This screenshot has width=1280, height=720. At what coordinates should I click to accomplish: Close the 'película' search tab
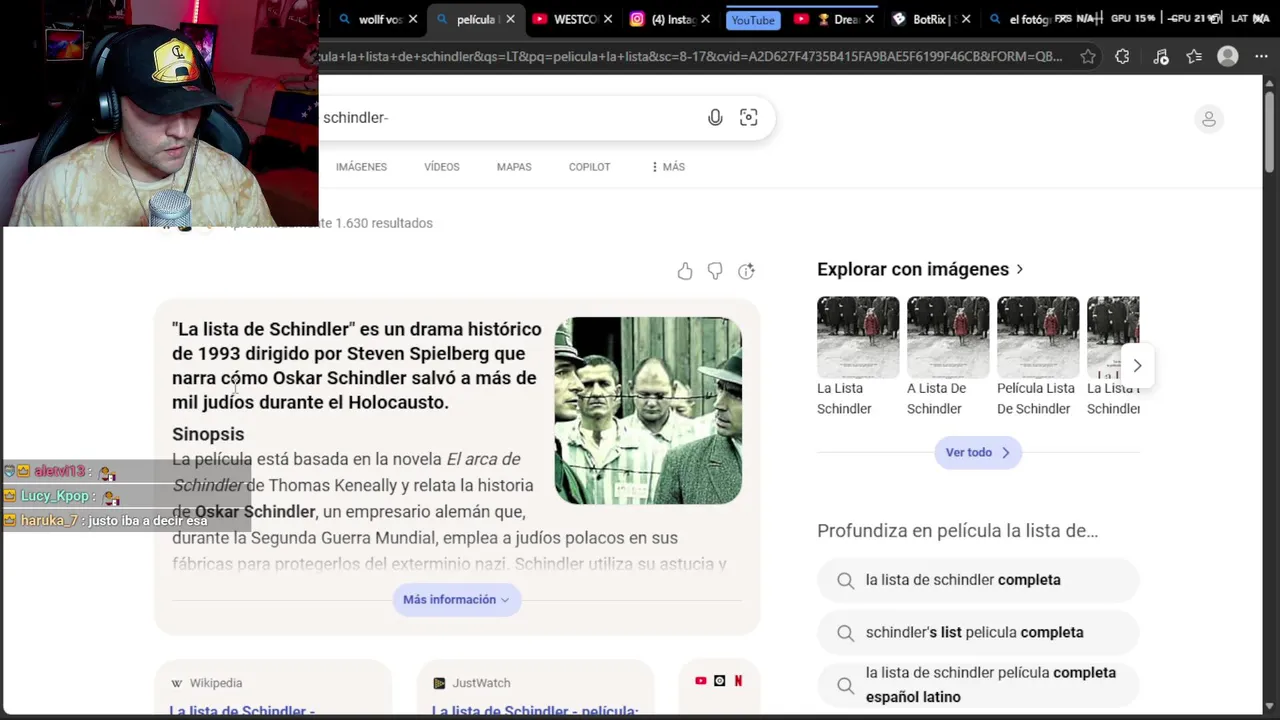point(510,19)
